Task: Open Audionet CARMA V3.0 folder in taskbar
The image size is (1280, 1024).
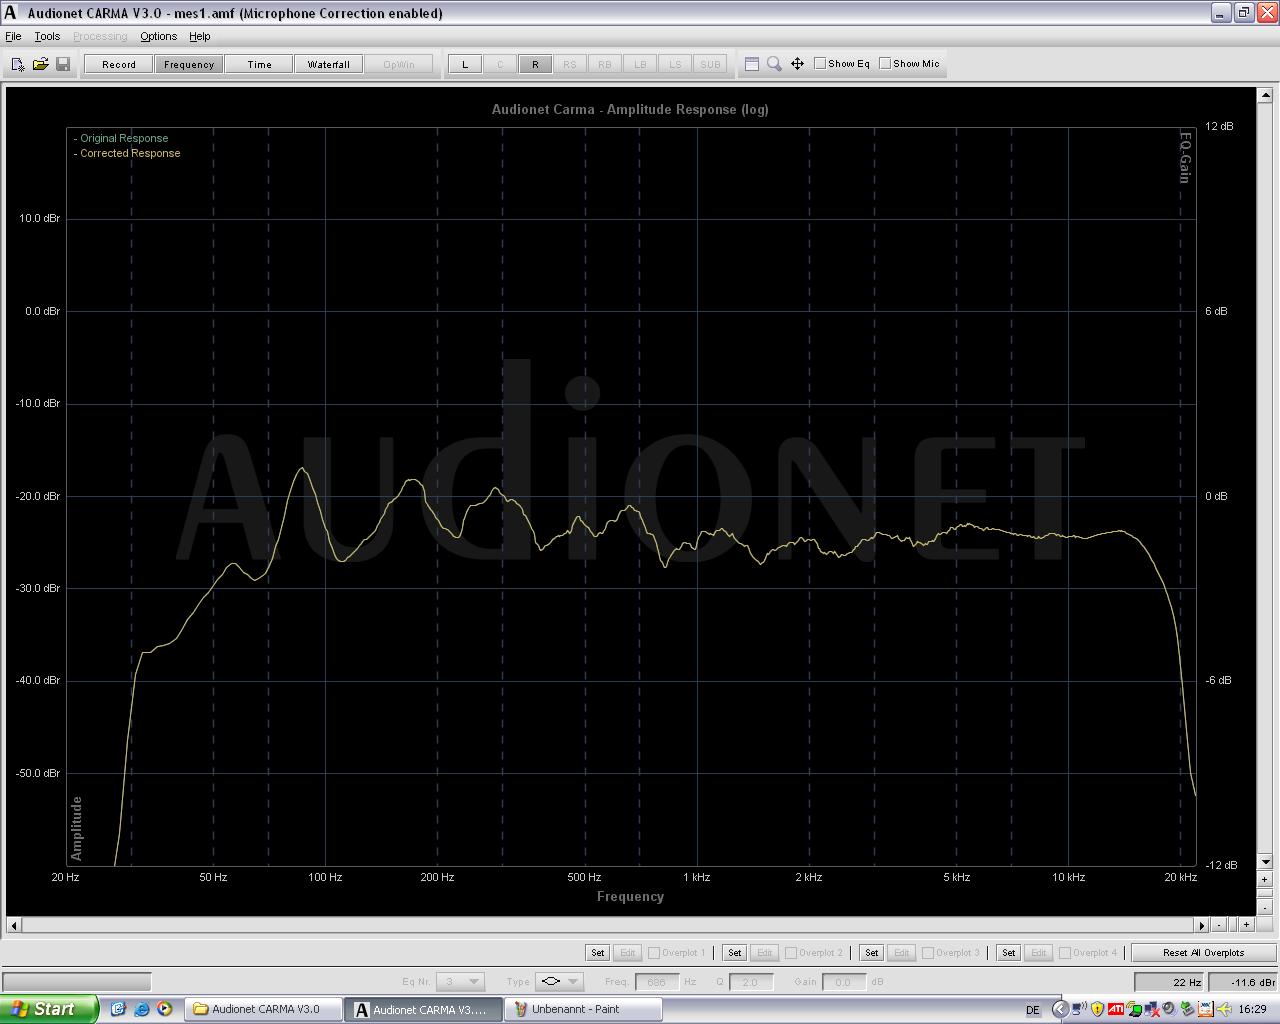Action: (263, 1009)
